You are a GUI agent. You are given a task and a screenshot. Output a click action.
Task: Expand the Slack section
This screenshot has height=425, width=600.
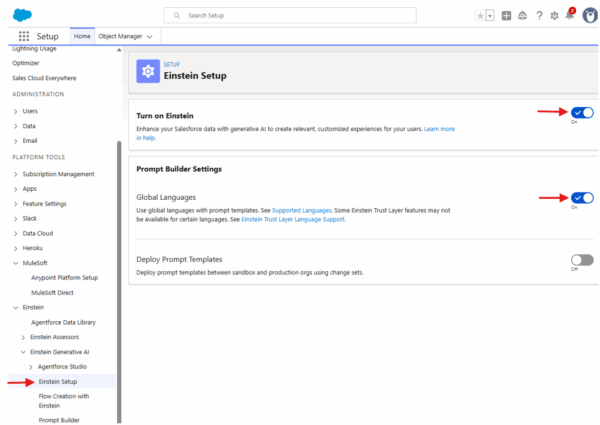click(x=16, y=218)
